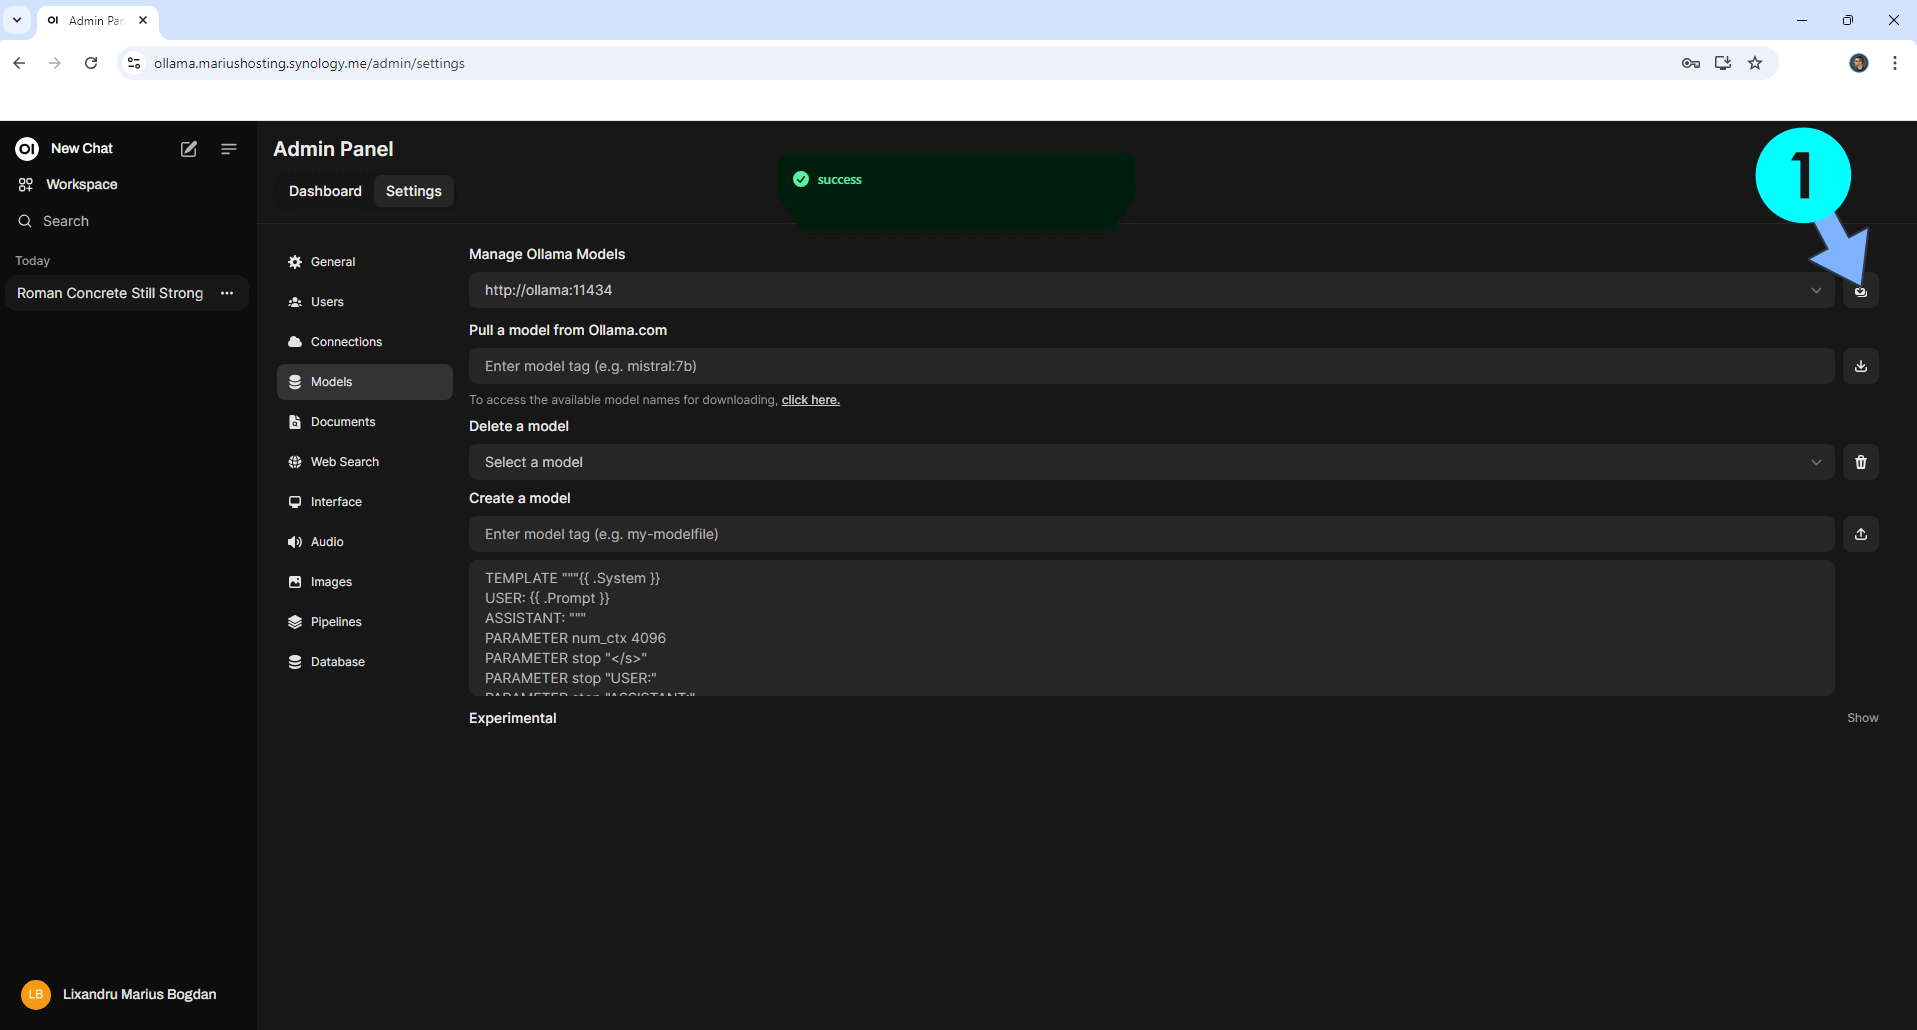Follow the 'click here.' link

[x=810, y=400]
